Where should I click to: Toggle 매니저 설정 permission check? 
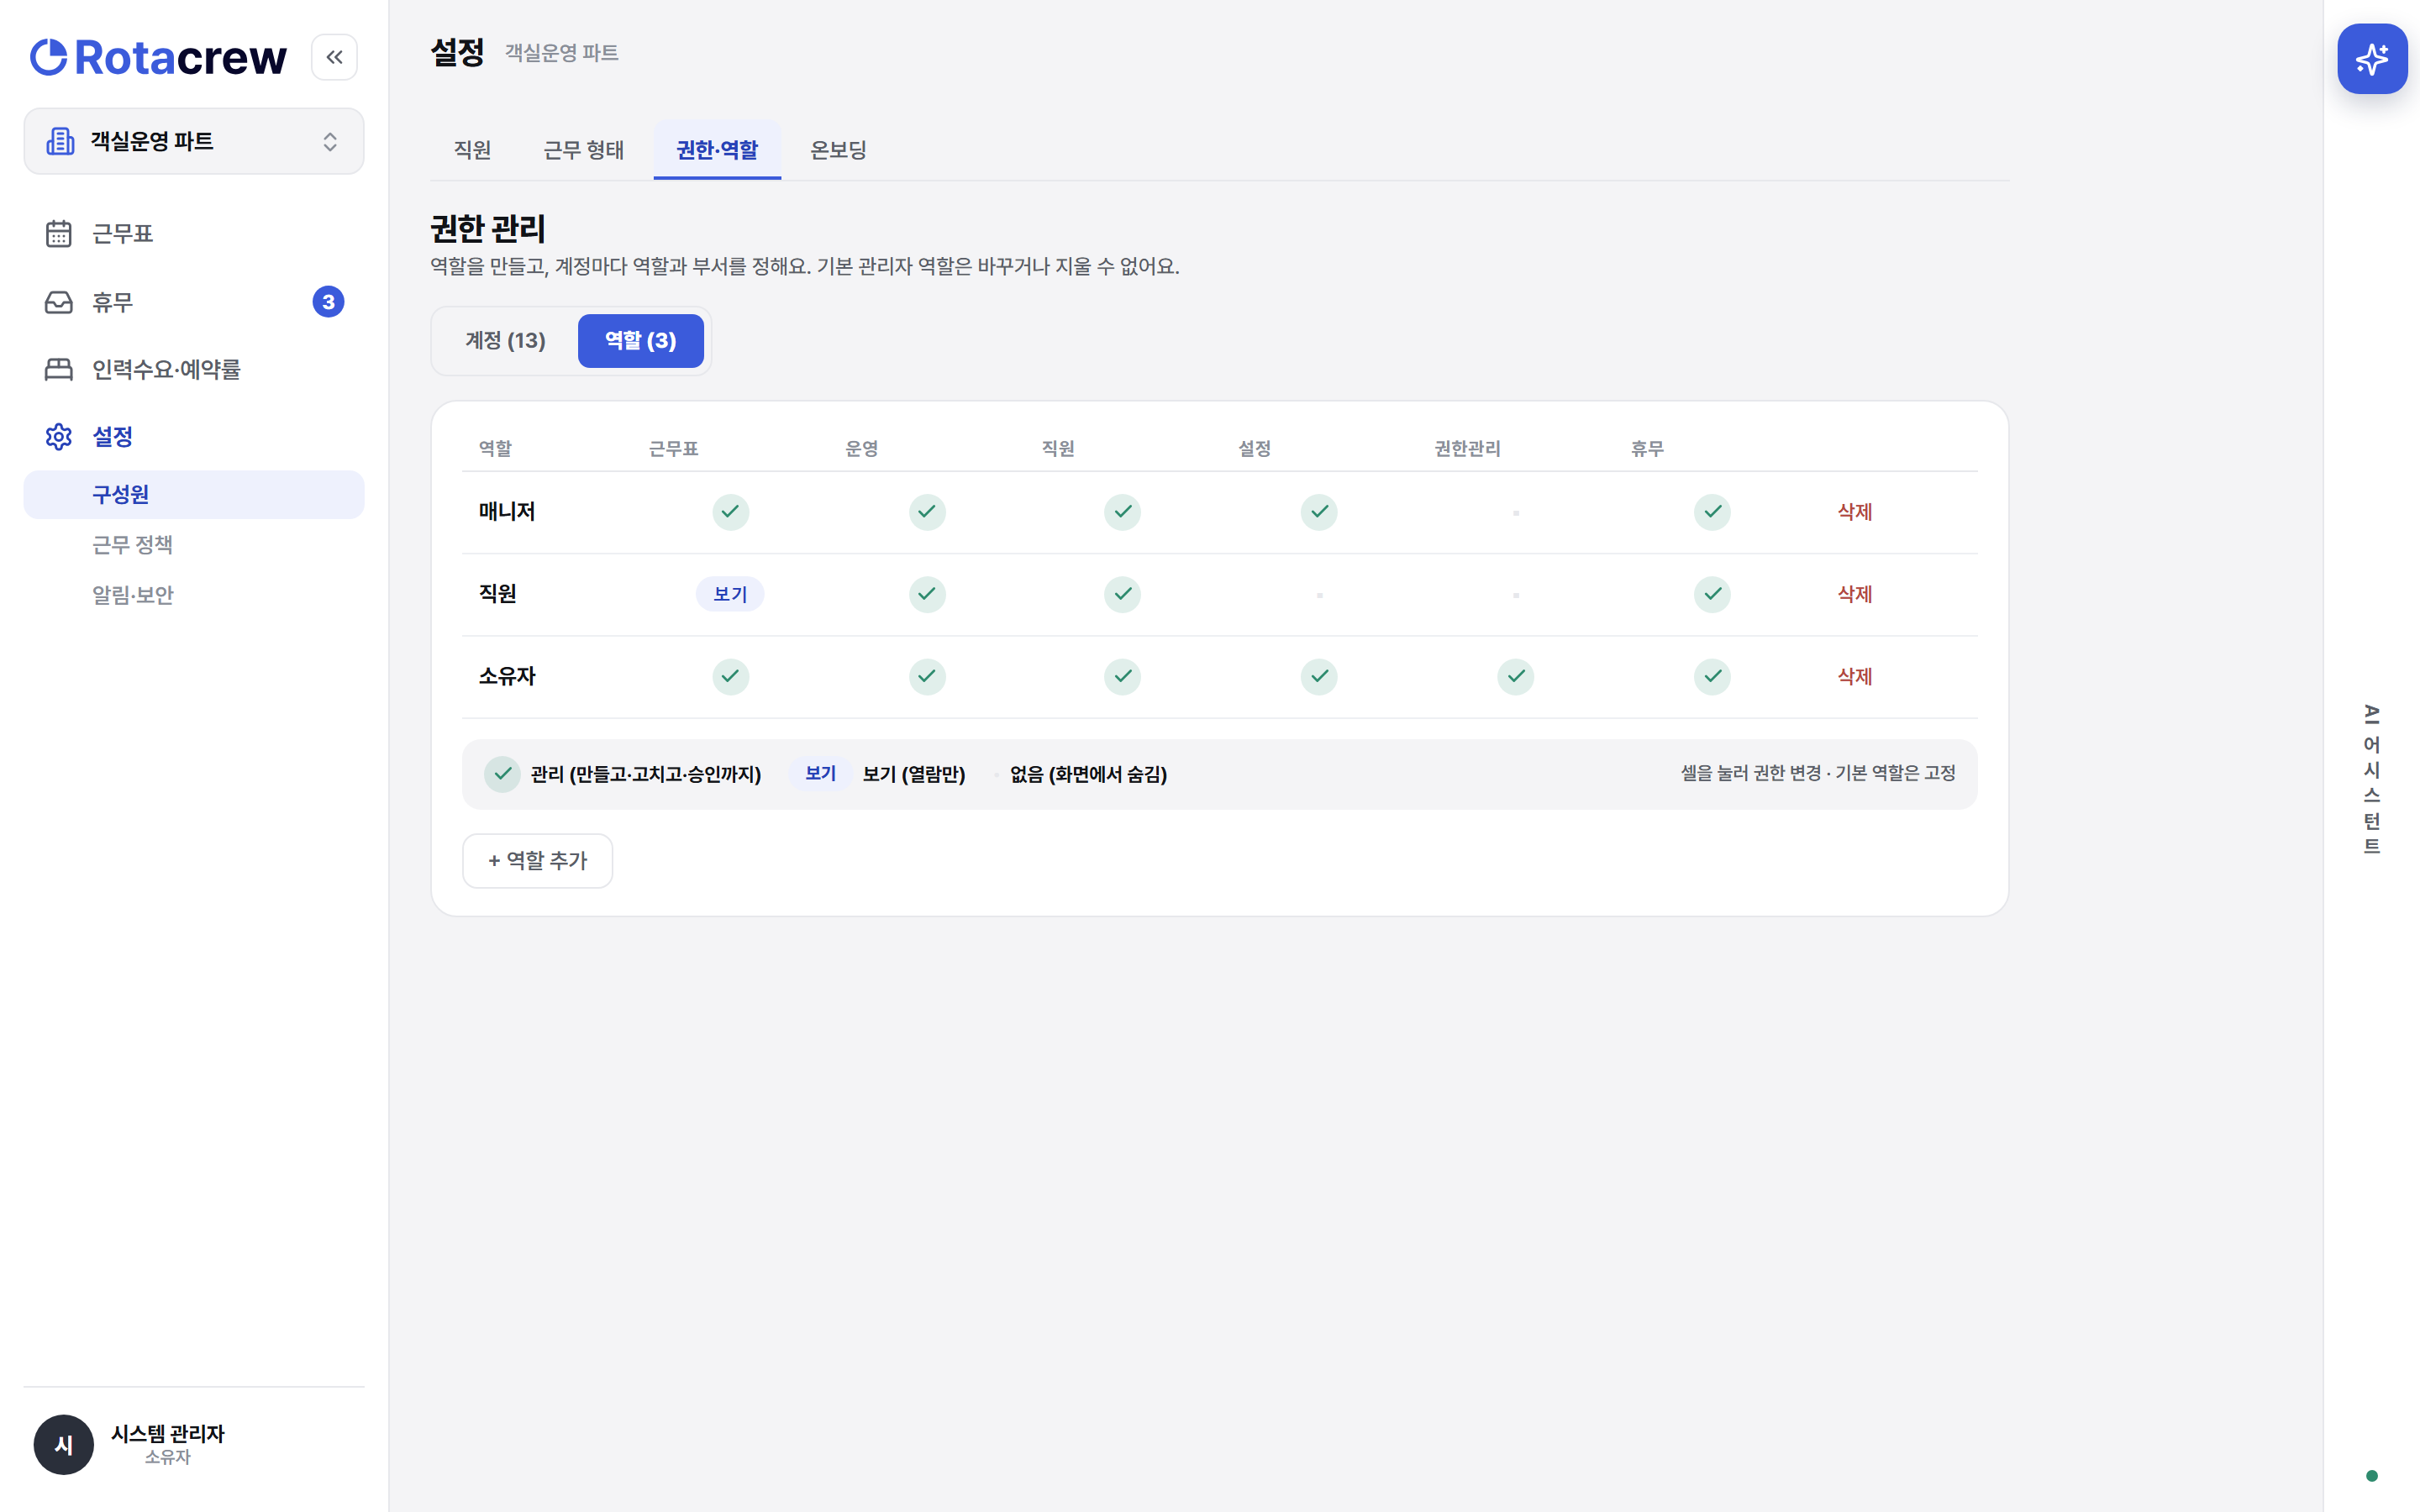[x=1319, y=512]
